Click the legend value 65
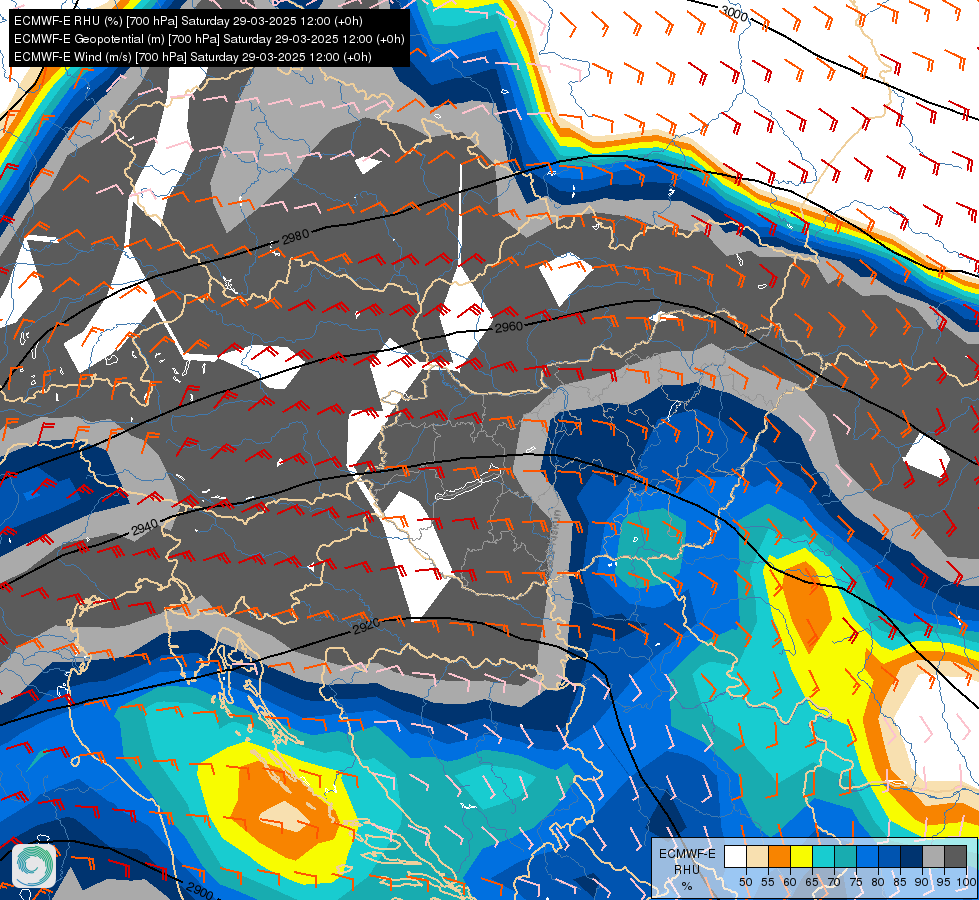The image size is (979, 900). (812, 882)
